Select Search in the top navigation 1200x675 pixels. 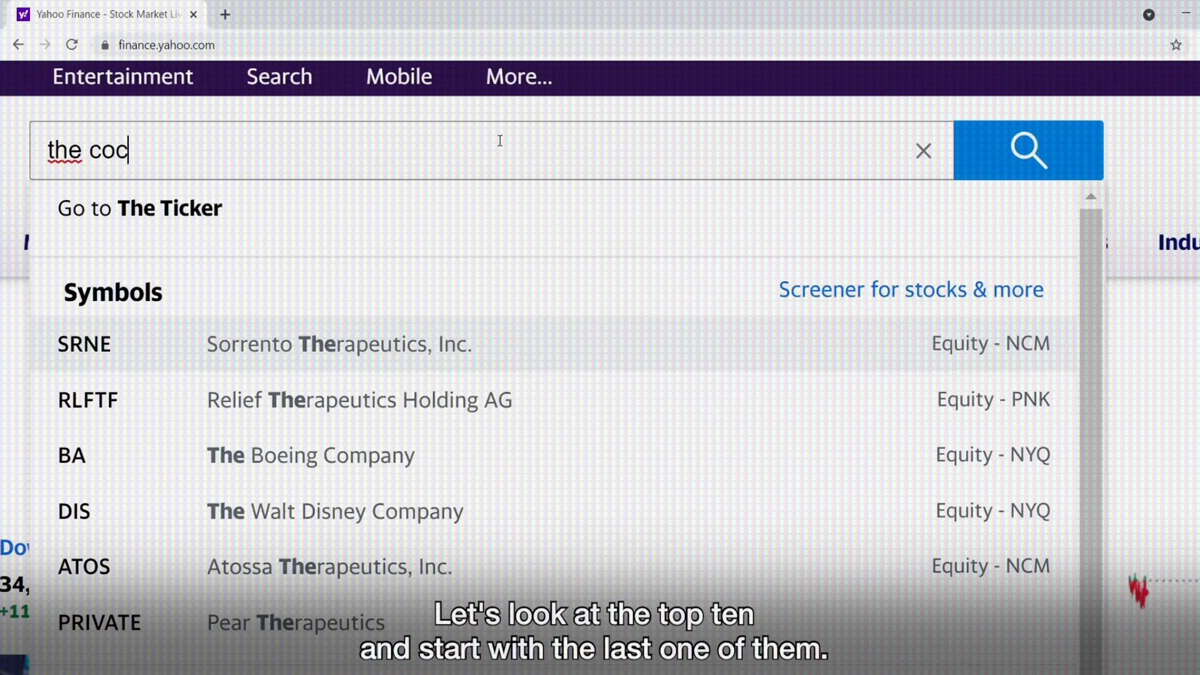pyautogui.click(x=279, y=77)
